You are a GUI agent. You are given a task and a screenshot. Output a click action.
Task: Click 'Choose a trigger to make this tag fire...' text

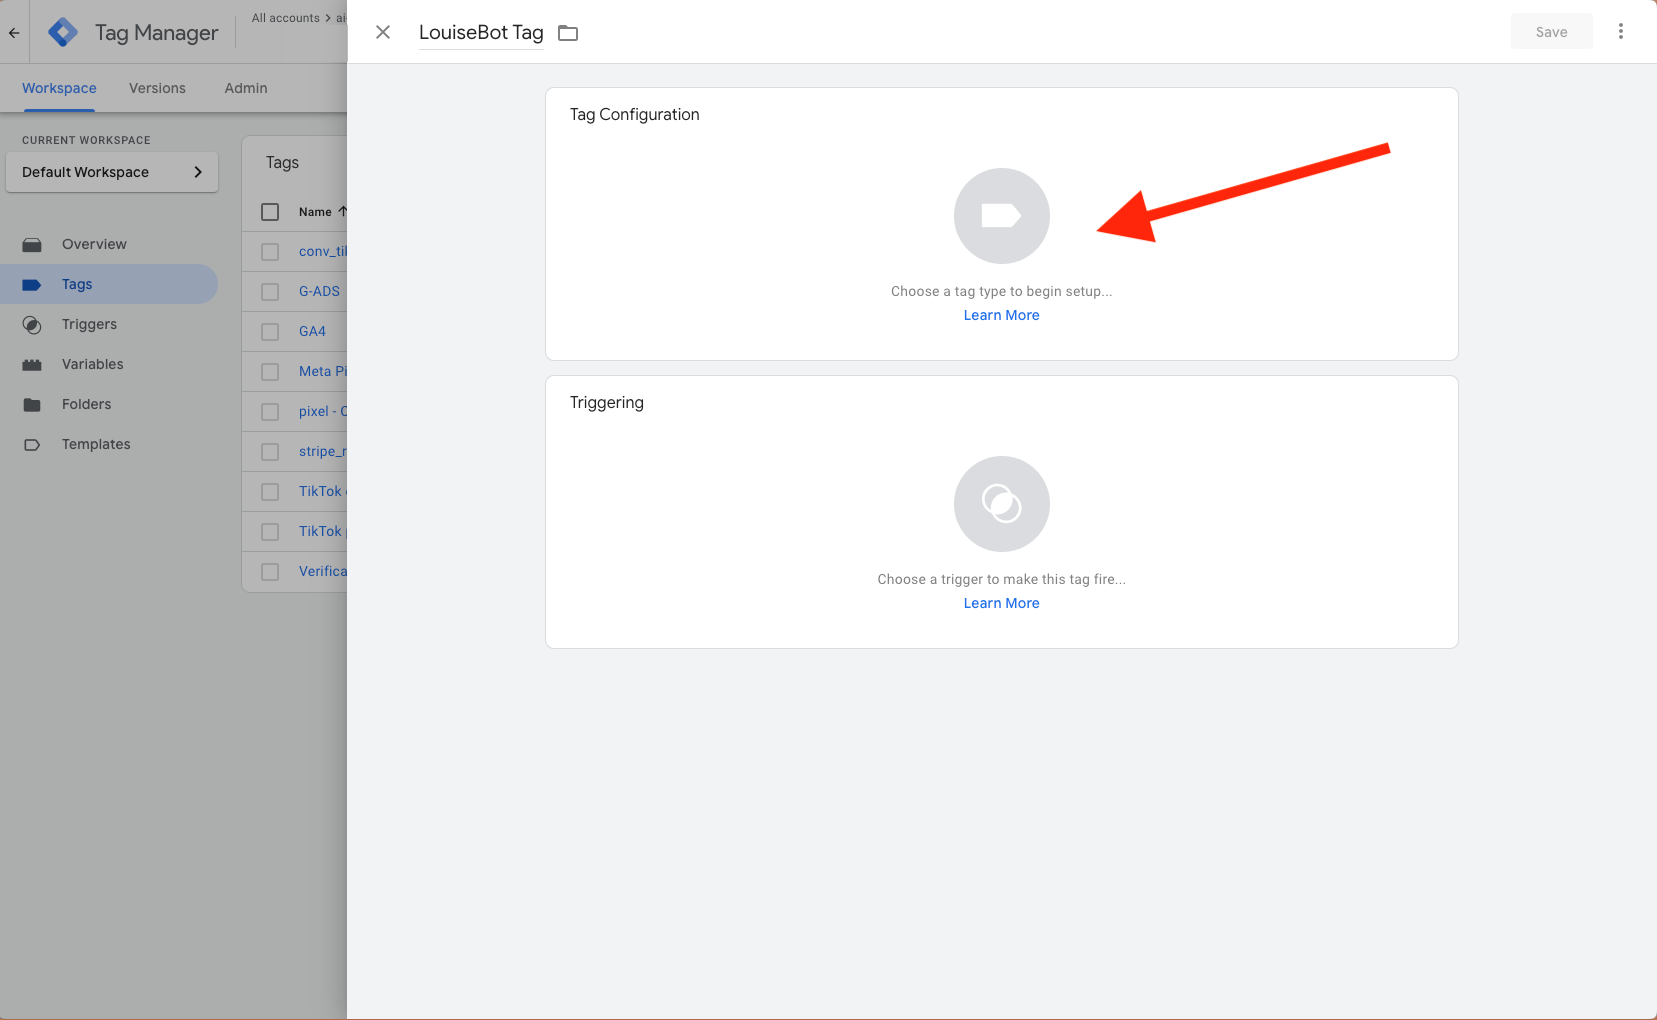(1001, 579)
